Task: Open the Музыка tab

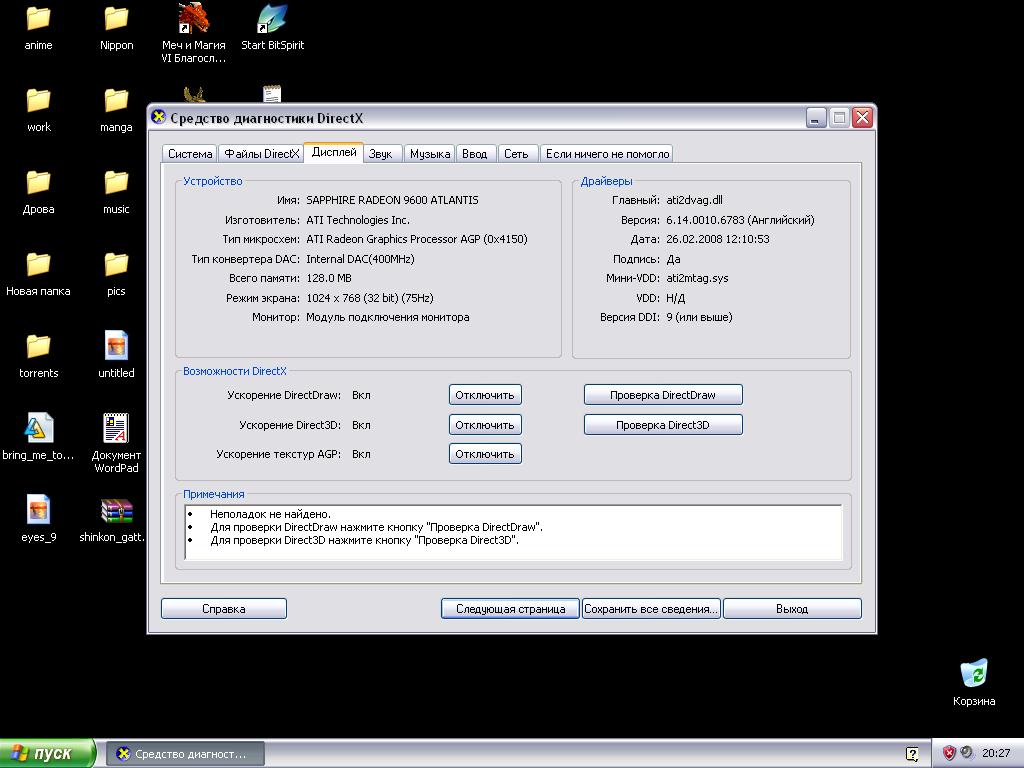Action: (429, 154)
